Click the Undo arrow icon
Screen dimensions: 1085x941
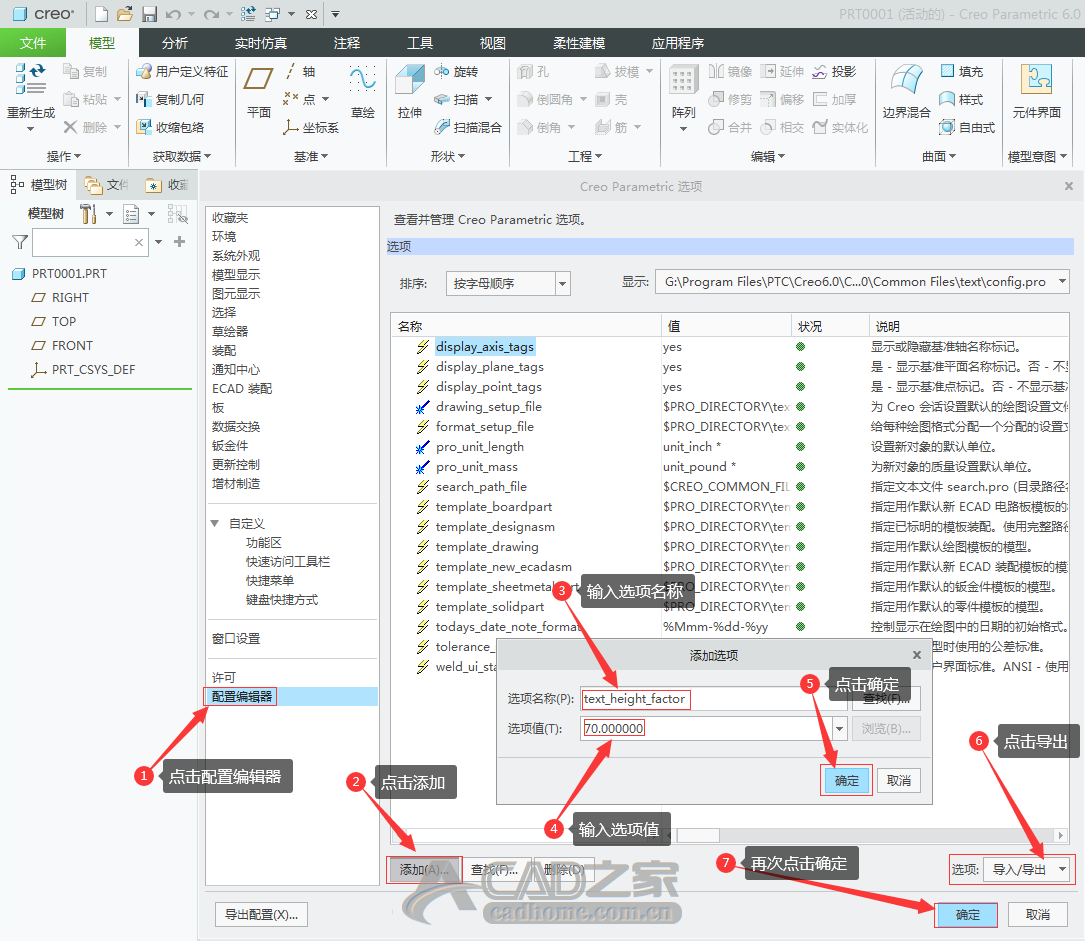(x=174, y=14)
